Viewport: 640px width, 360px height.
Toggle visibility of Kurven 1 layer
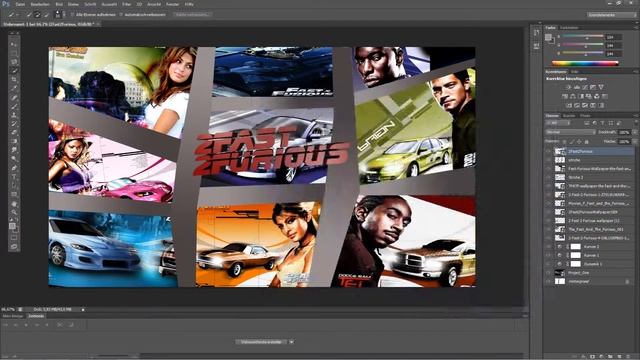pyautogui.click(x=549, y=255)
